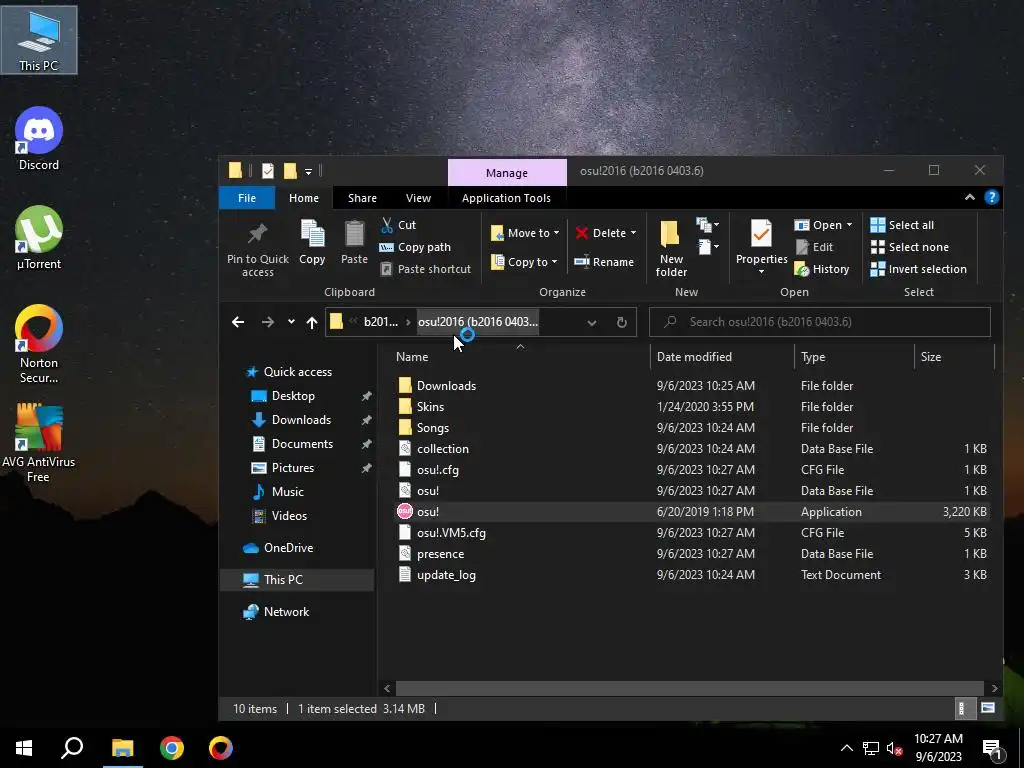Open the Windows Start menu
1024x768 pixels.
(24, 748)
